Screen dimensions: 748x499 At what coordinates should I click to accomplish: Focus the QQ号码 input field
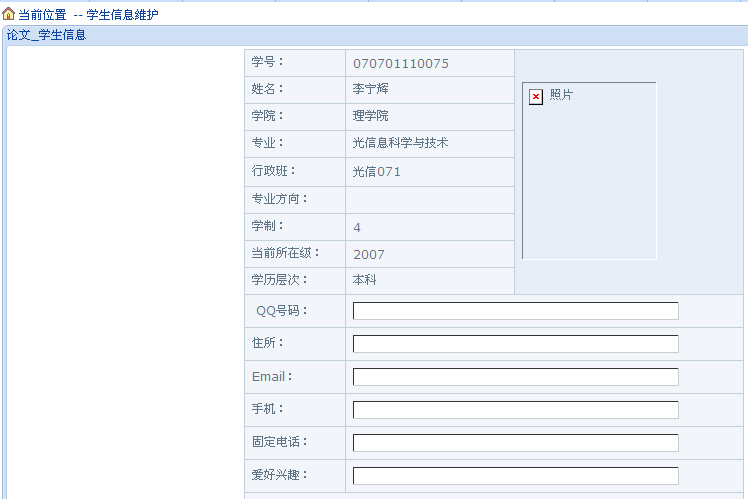[515, 311]
